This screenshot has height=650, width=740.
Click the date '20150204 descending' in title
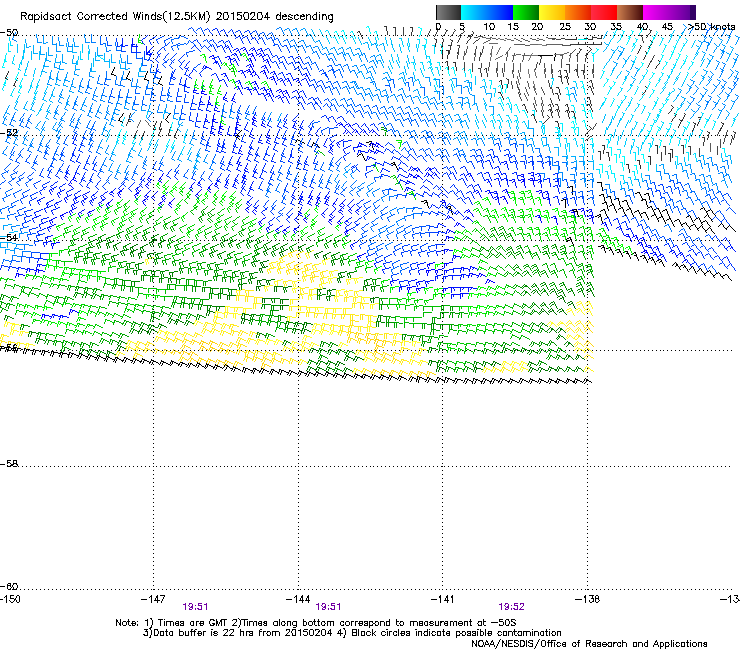click(275, 17)
